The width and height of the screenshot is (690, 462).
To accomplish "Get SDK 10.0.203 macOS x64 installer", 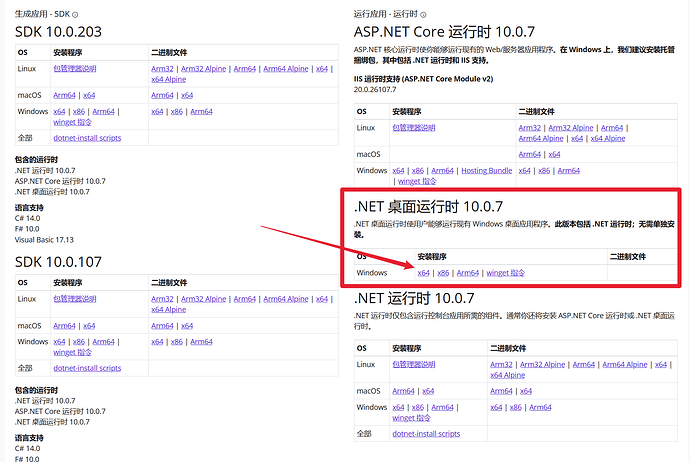I will point(89,95).
